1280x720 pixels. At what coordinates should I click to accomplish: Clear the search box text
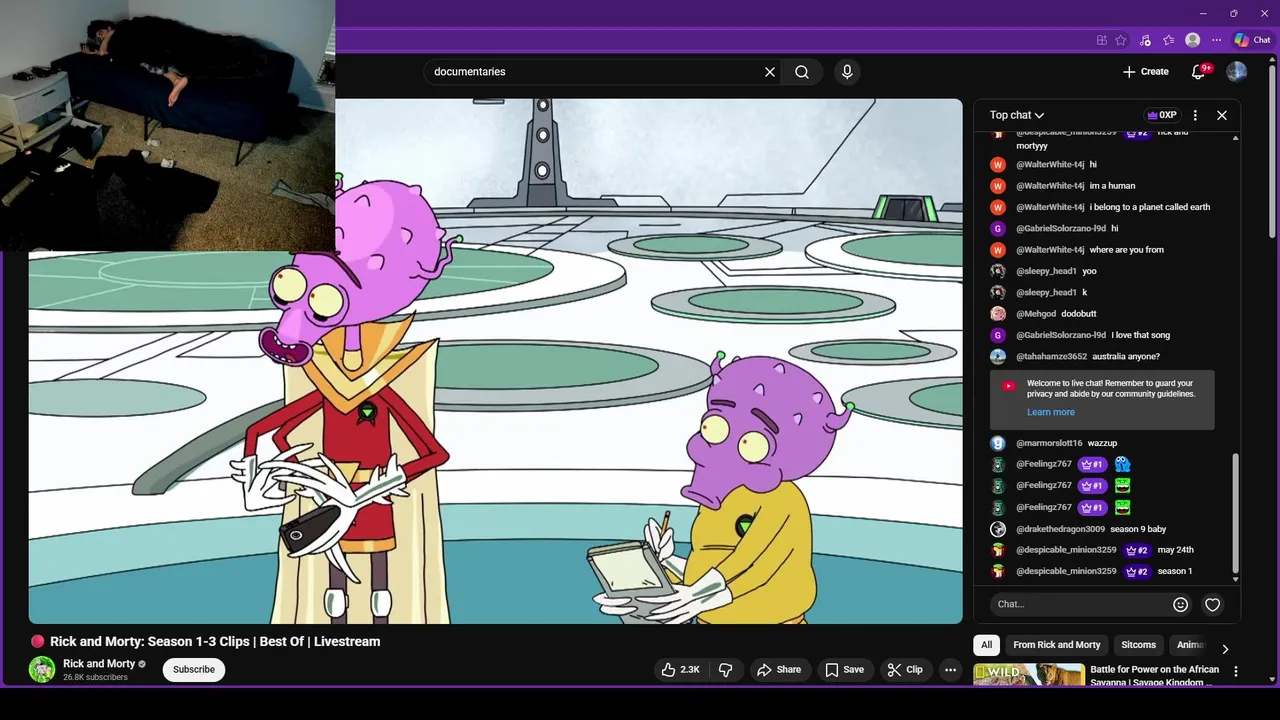(x=770, y=72)
